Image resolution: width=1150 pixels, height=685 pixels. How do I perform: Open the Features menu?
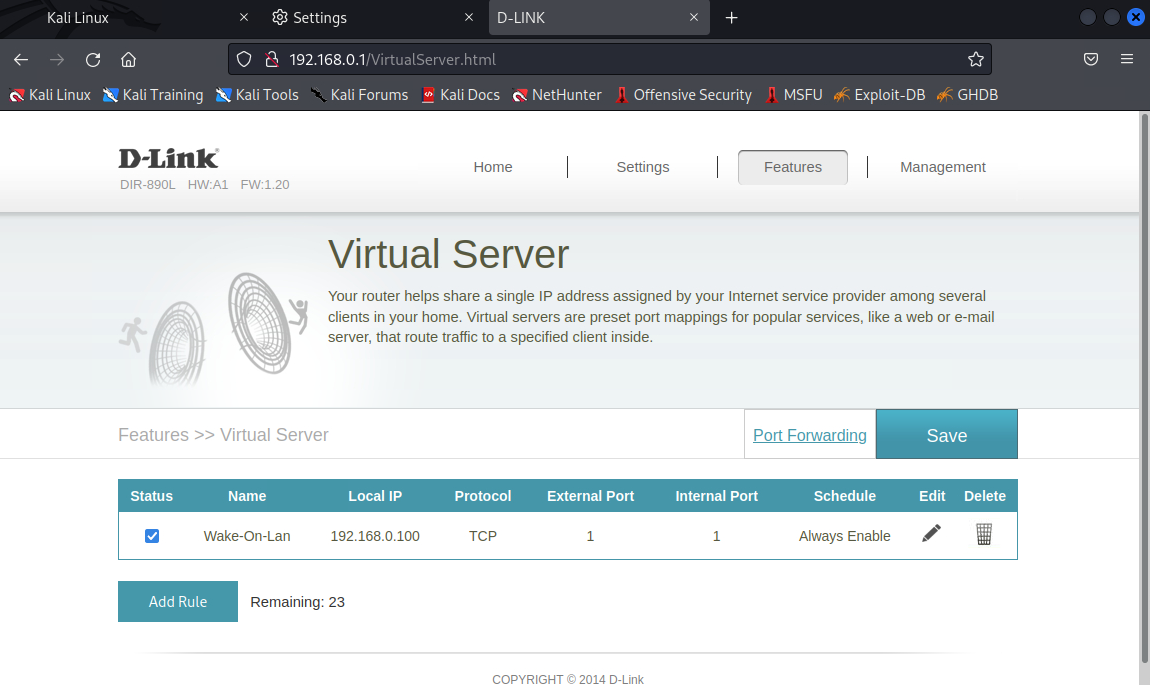coord(793,167)
